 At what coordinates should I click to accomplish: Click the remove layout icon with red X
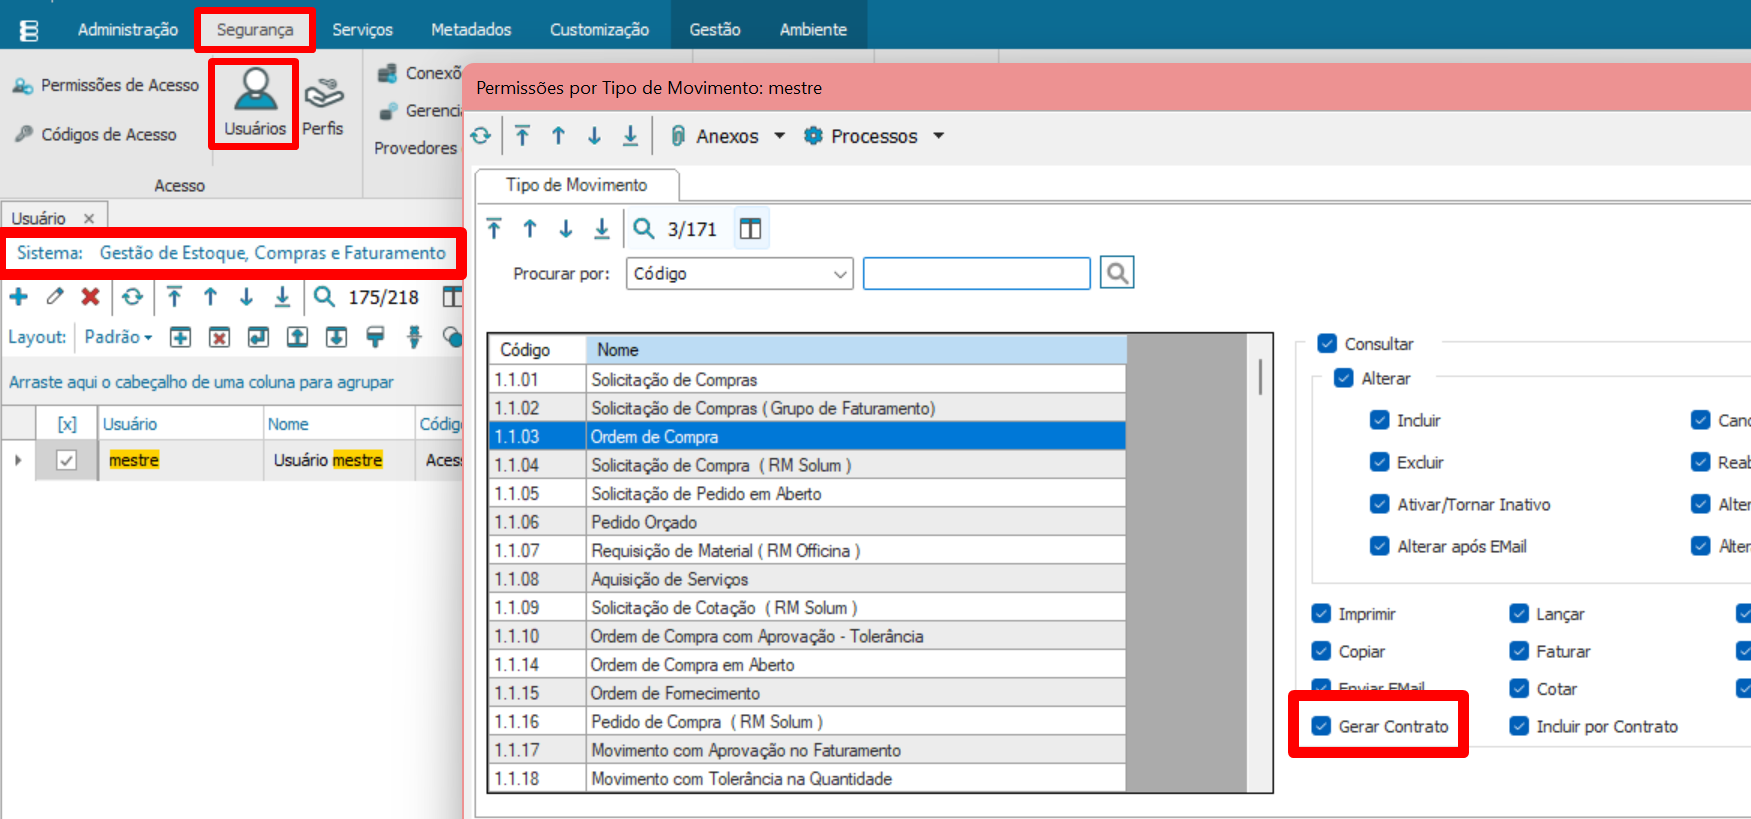[x=220, y=337]
